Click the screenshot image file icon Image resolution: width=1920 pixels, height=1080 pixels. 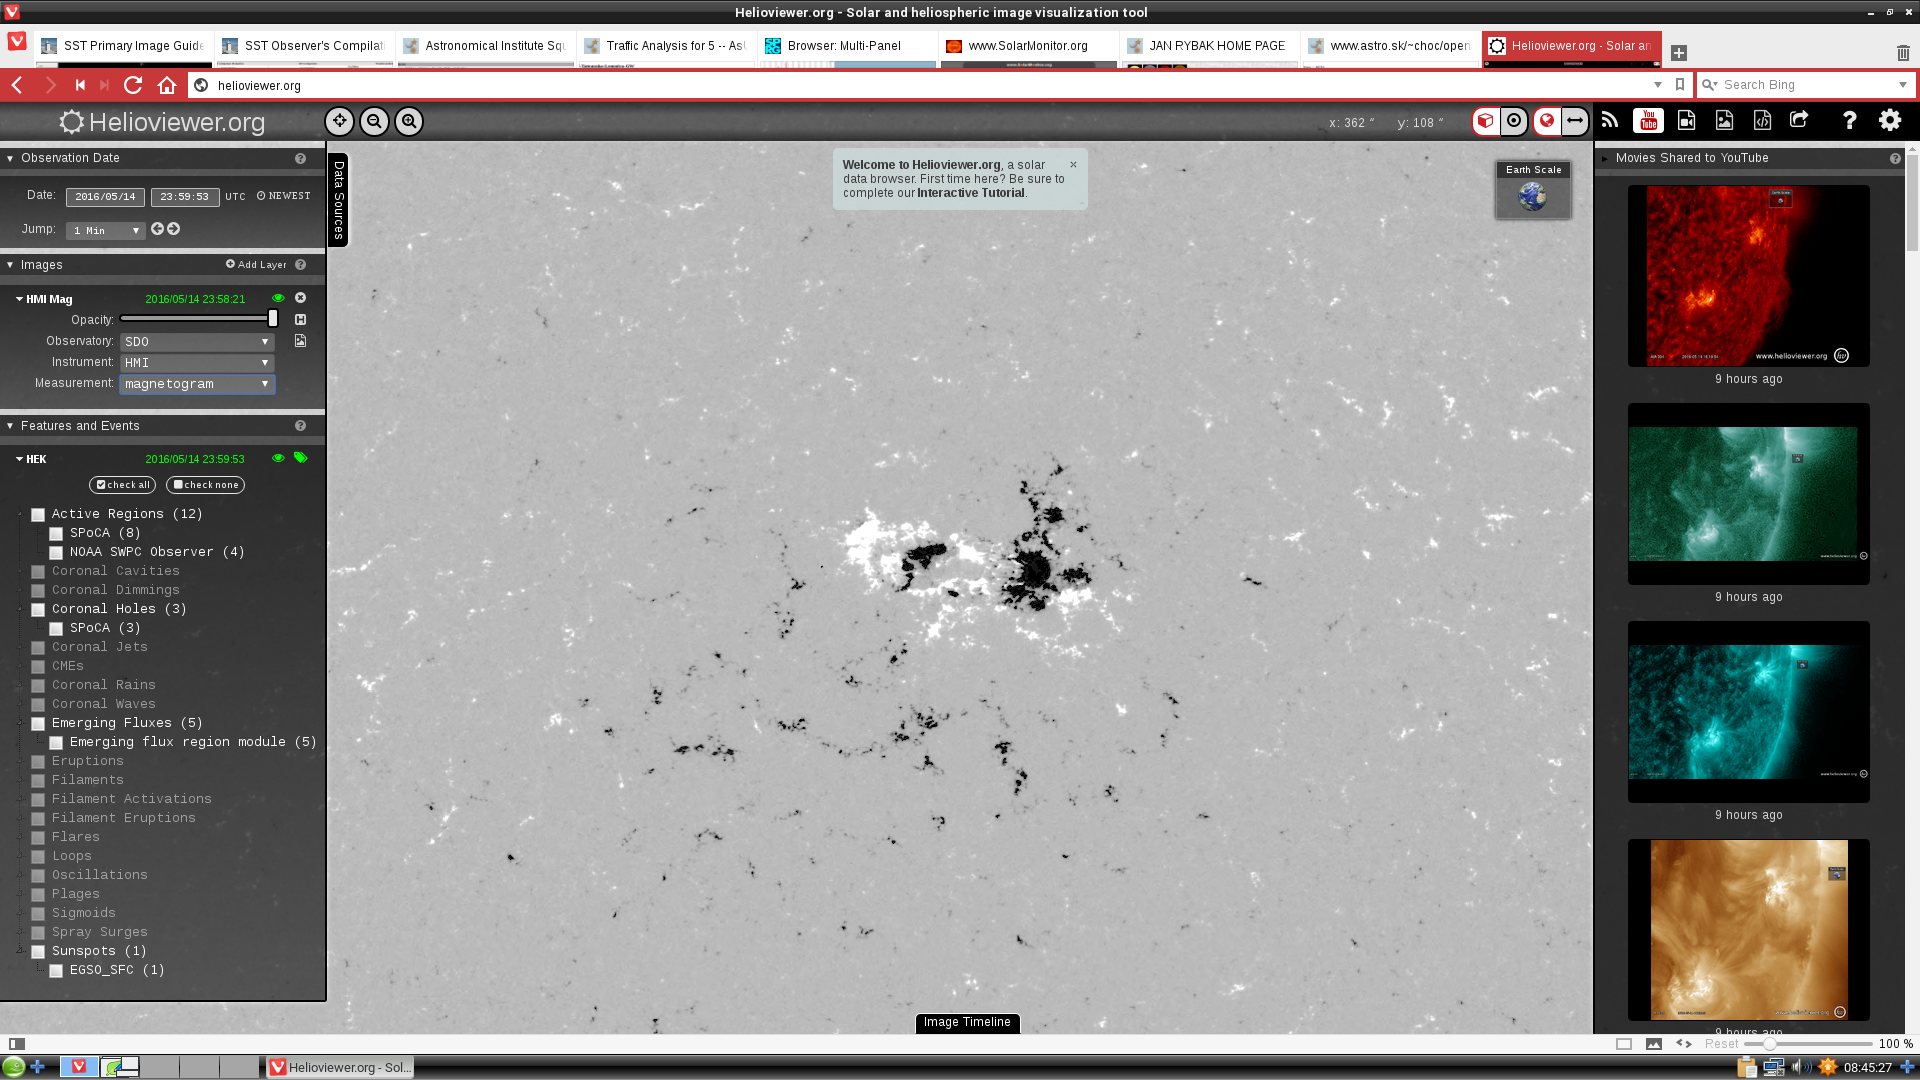tap(1724, 121)
